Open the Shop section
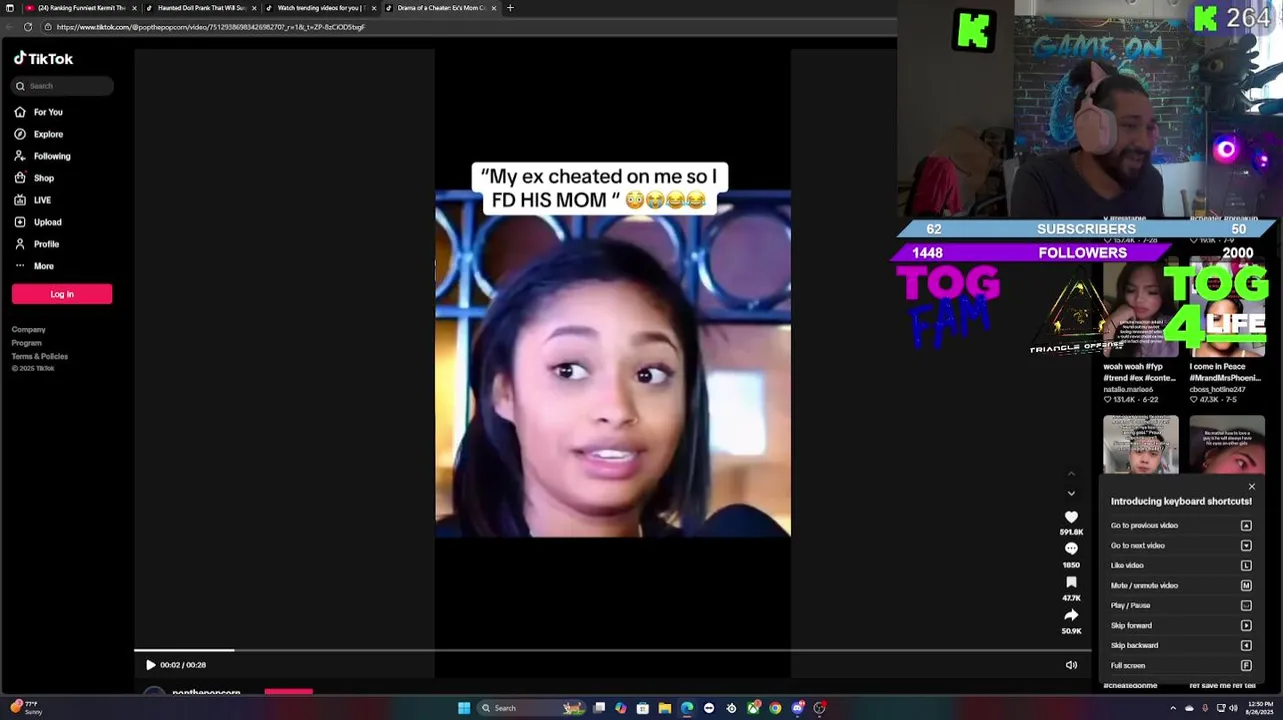The height and width of the screenshot is (720, 1283). tap(34, 178)
